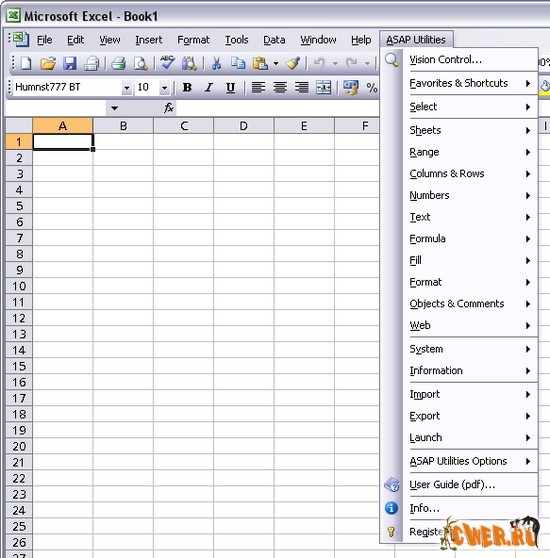Open the Data menu

point(274,40)
